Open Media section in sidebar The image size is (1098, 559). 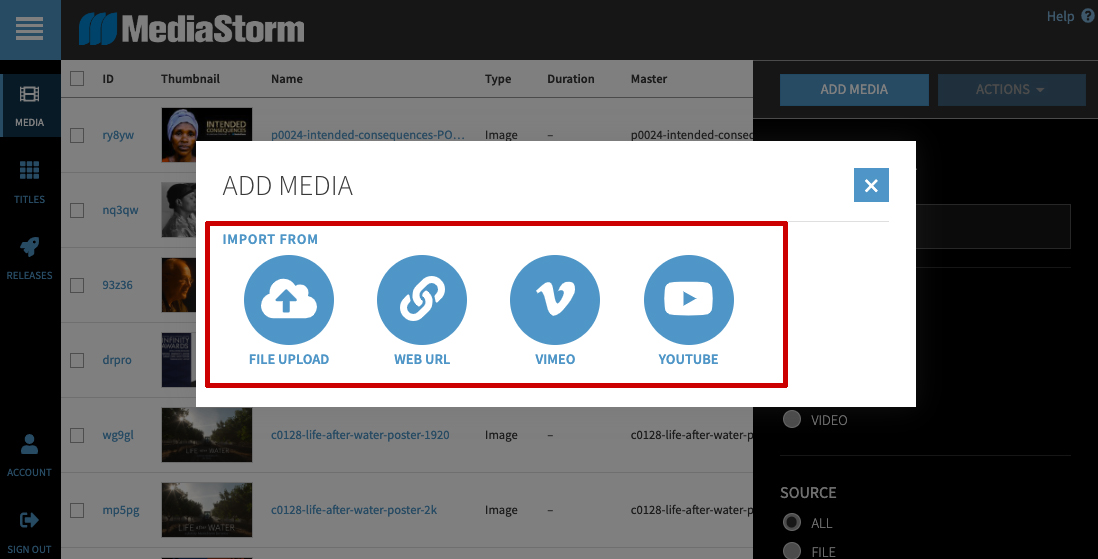coord(29,106)
